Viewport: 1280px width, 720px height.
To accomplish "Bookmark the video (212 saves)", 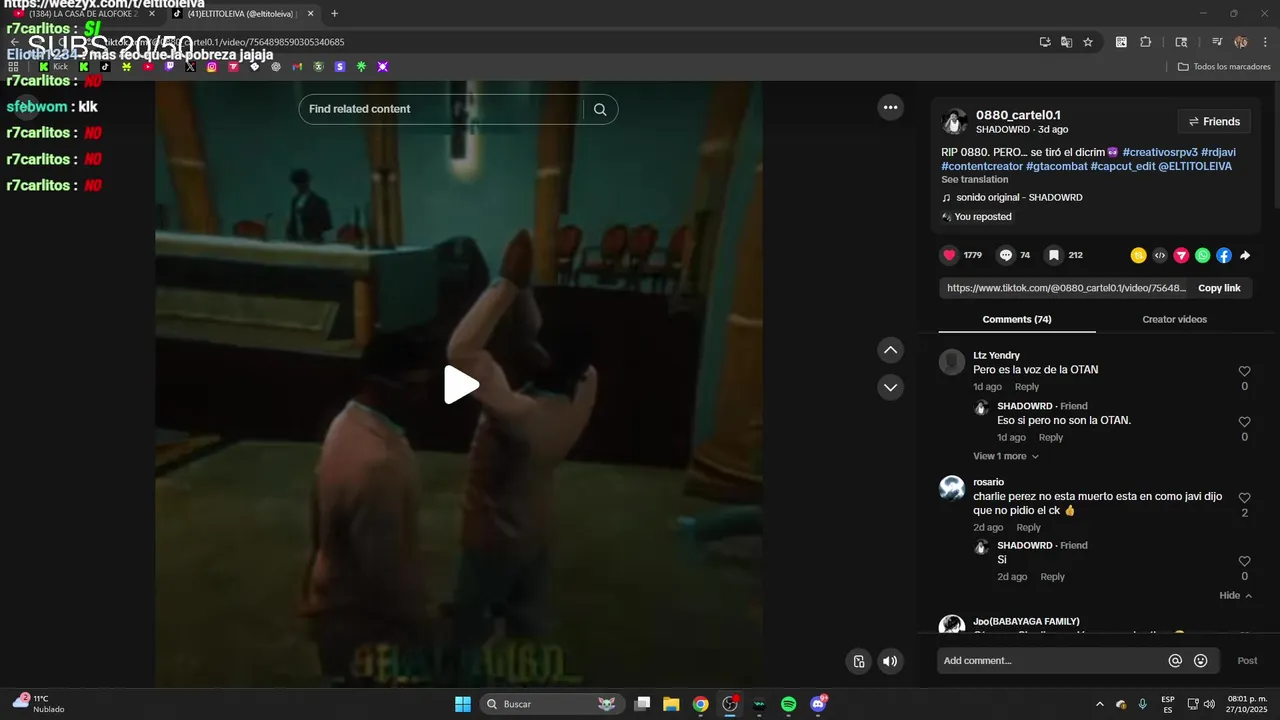I will coord(1053,255).
